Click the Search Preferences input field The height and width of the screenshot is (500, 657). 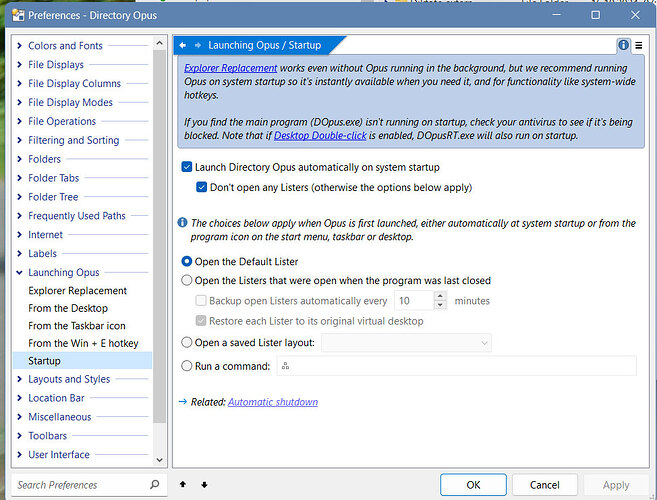pyautogui.click(x=80, y=485)
